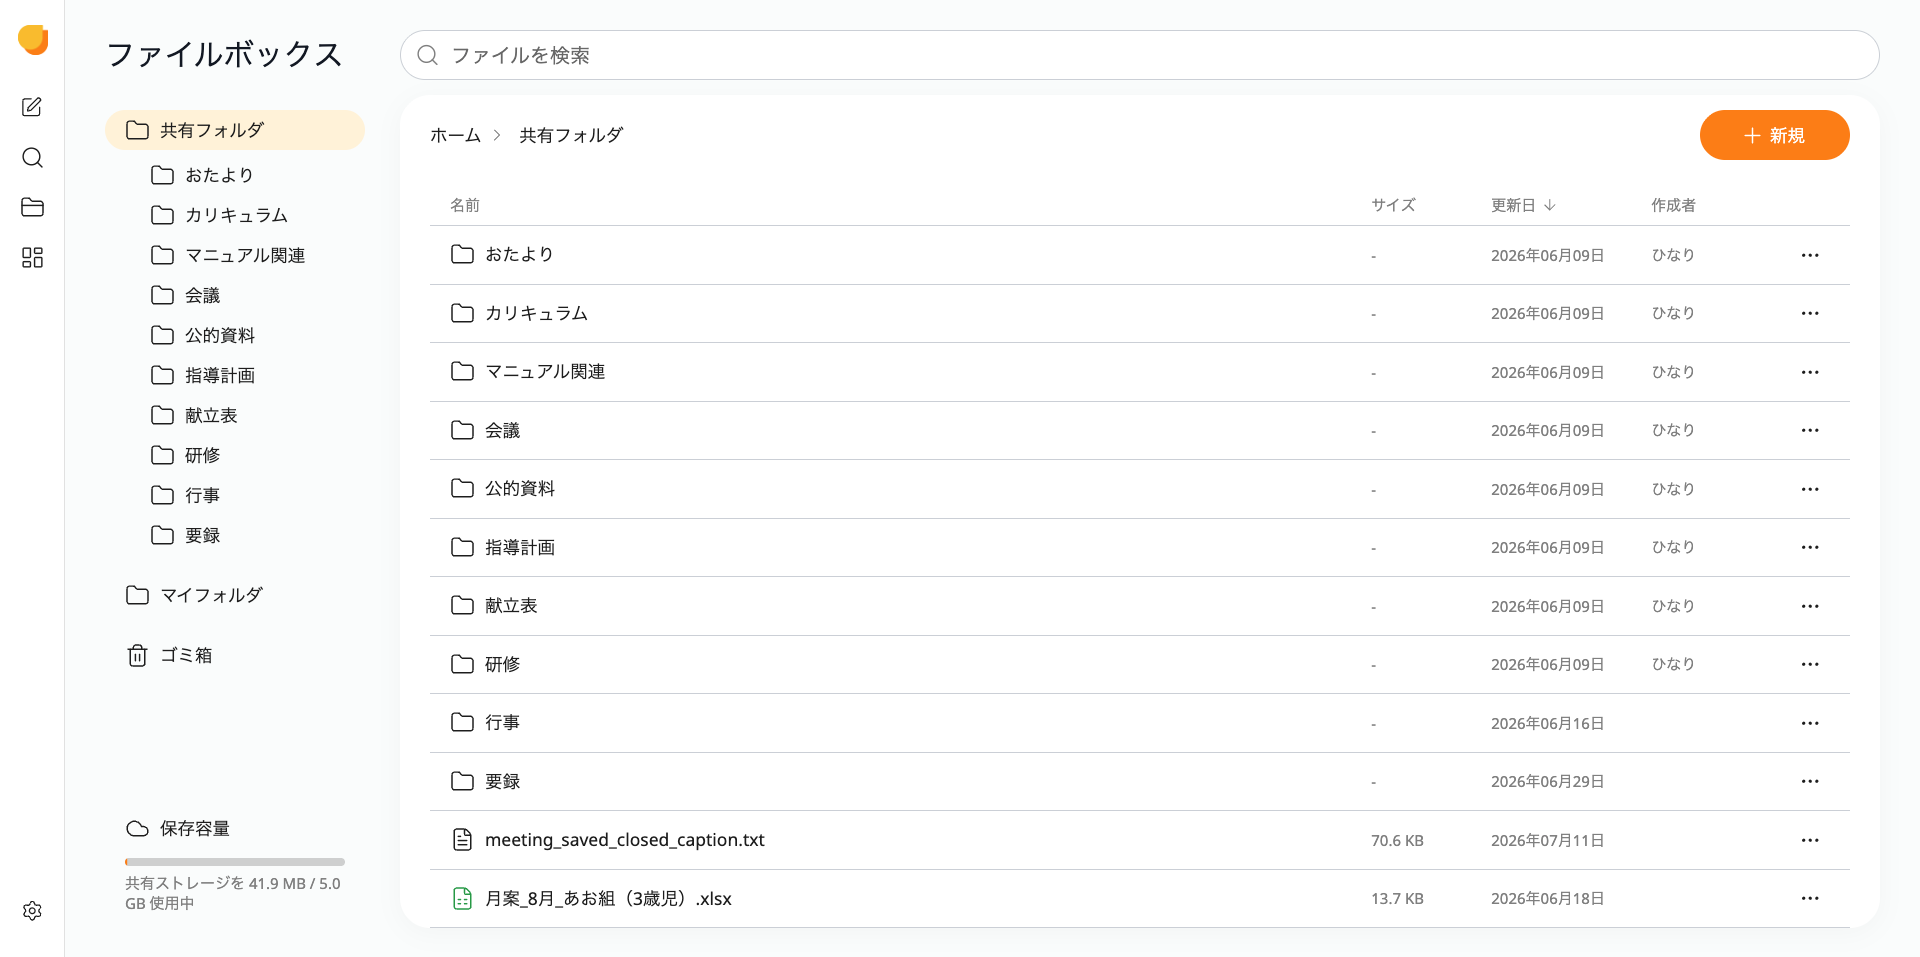The width and height of the screenshot is (1920, 957).
Task: Click the ファイルを検索 search field
Action: 1139,55
